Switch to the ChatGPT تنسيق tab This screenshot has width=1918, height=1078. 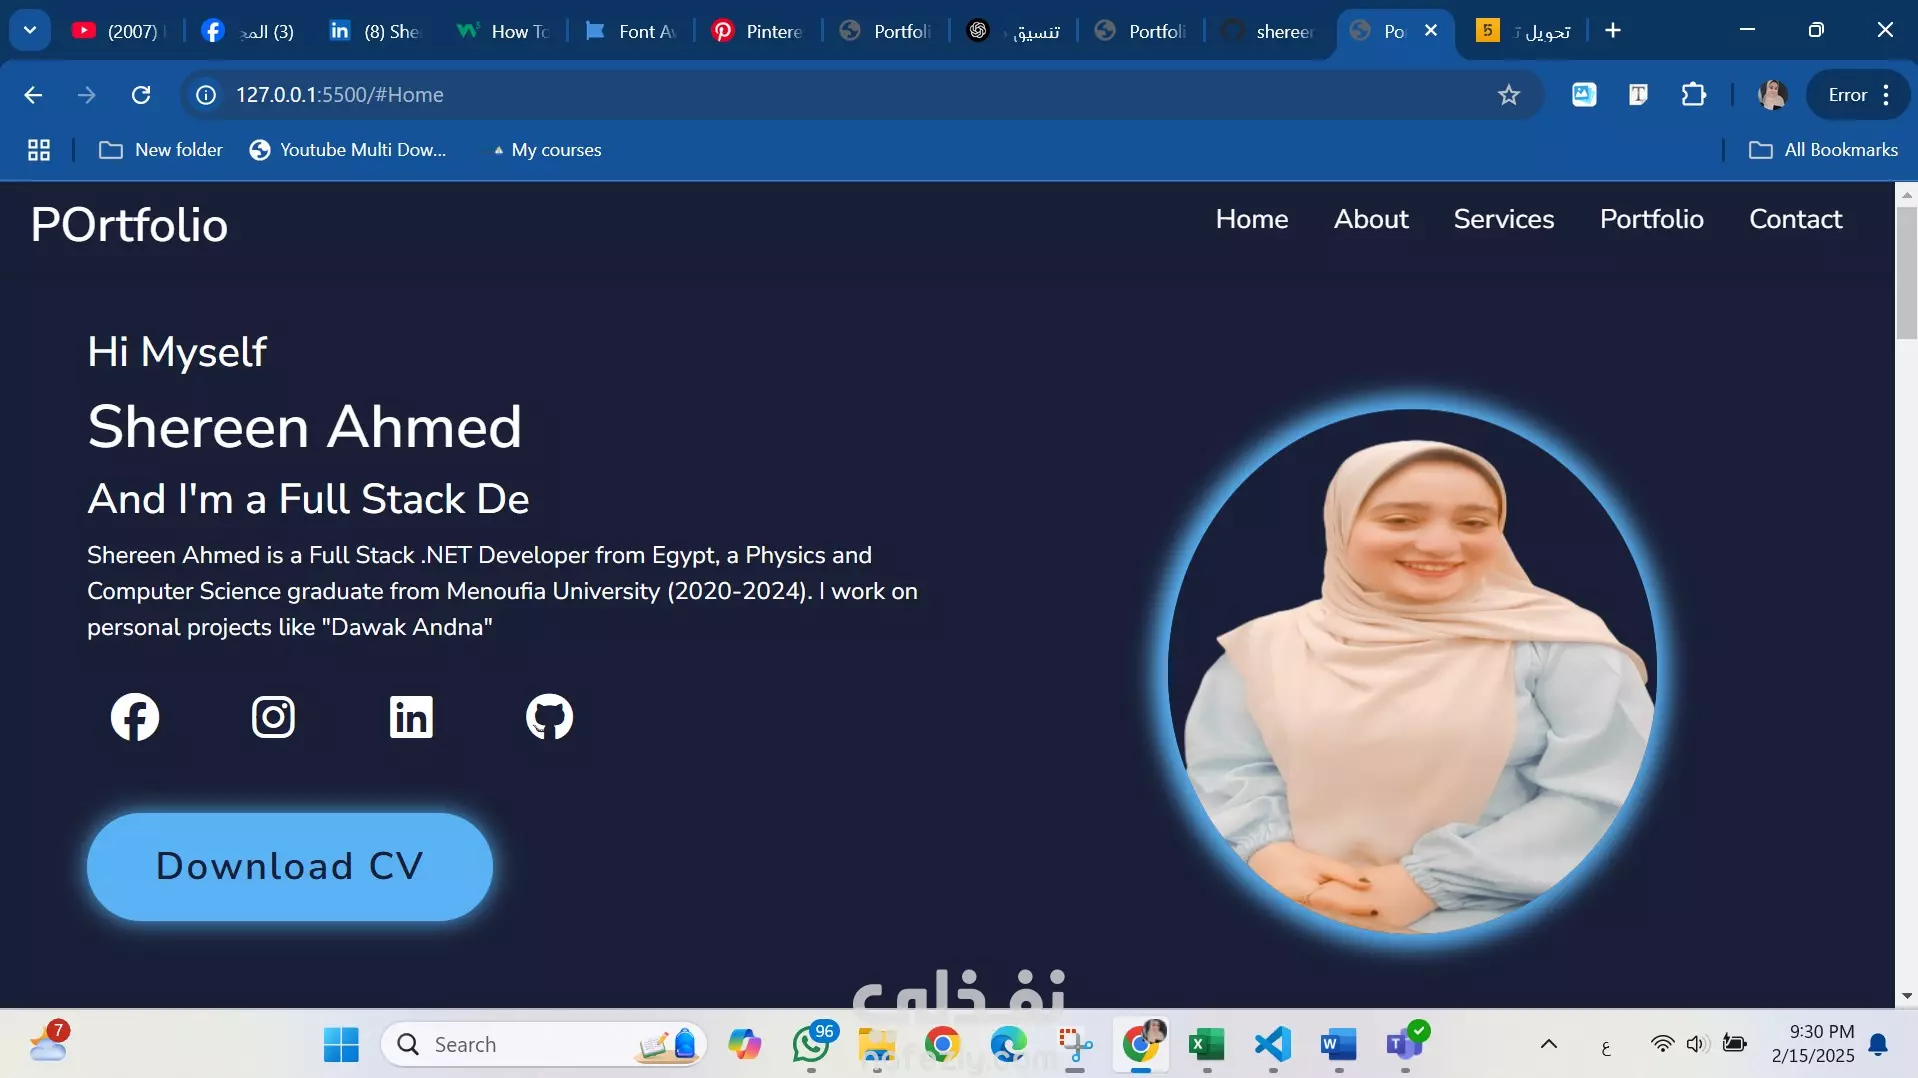tap(1015, 31)
